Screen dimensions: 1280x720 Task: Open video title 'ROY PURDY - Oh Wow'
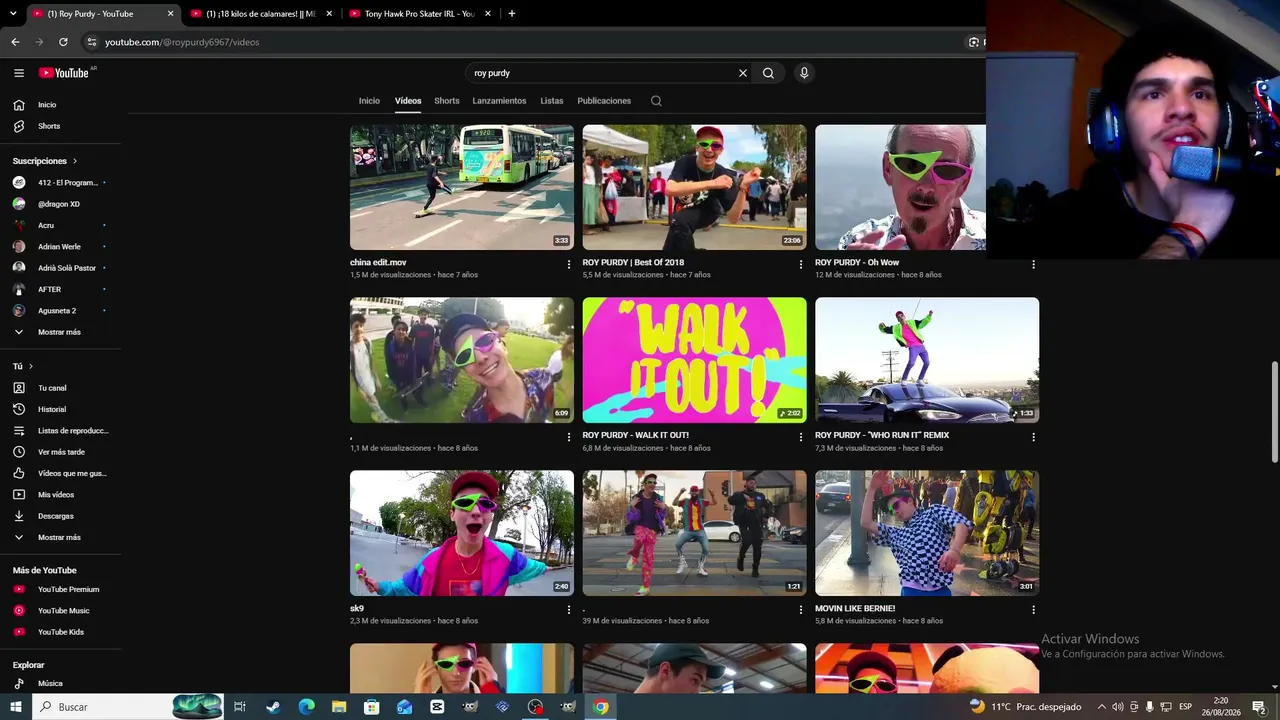tap(857, 263)
